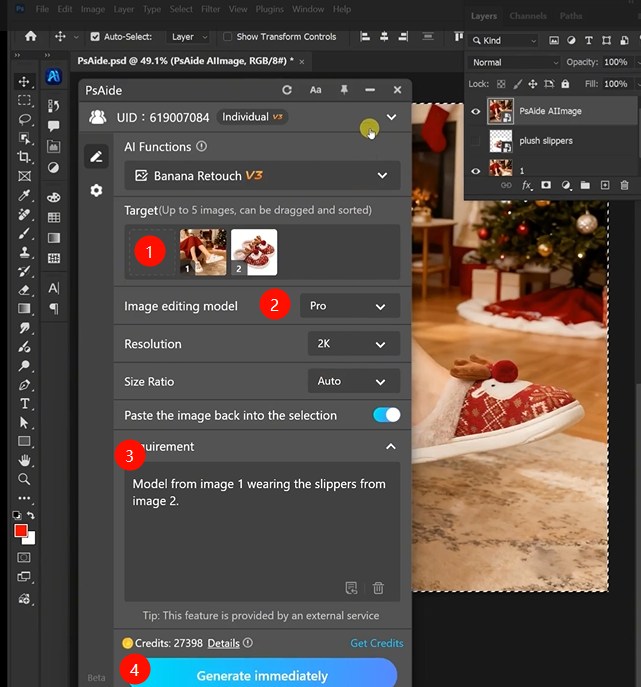
Task: Click the Generate immediately button
Action: tap(261, 674)
